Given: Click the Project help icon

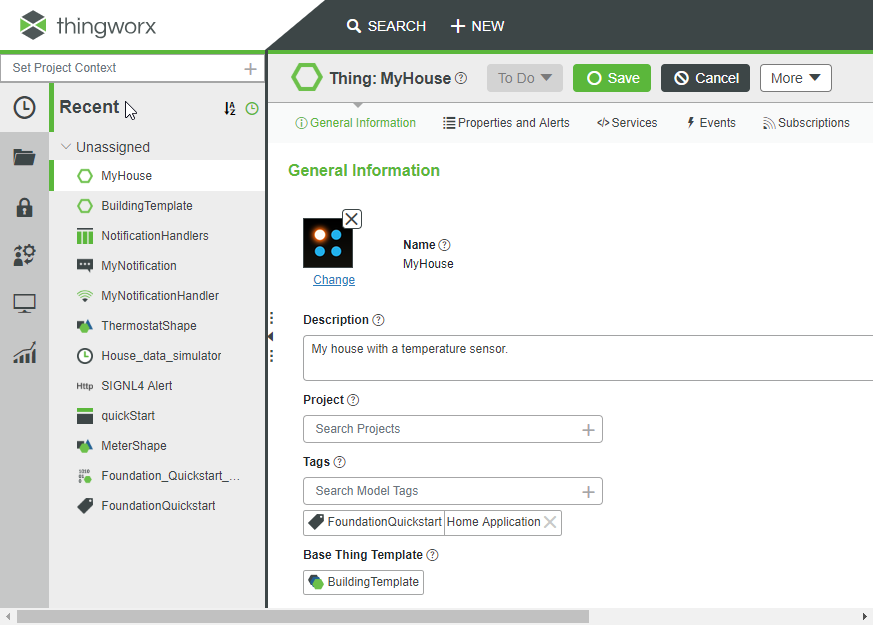Looking at the screenshot, I should [353, 400].
